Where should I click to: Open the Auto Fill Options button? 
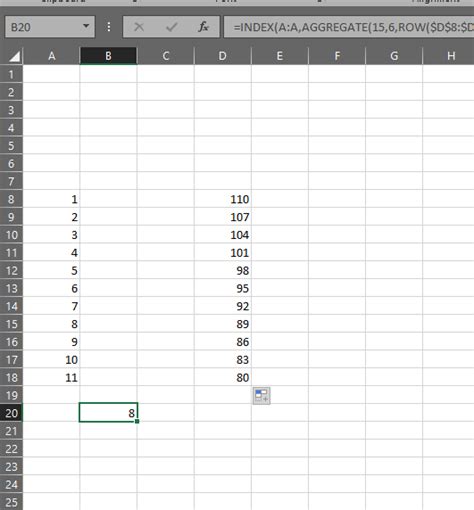262,396
